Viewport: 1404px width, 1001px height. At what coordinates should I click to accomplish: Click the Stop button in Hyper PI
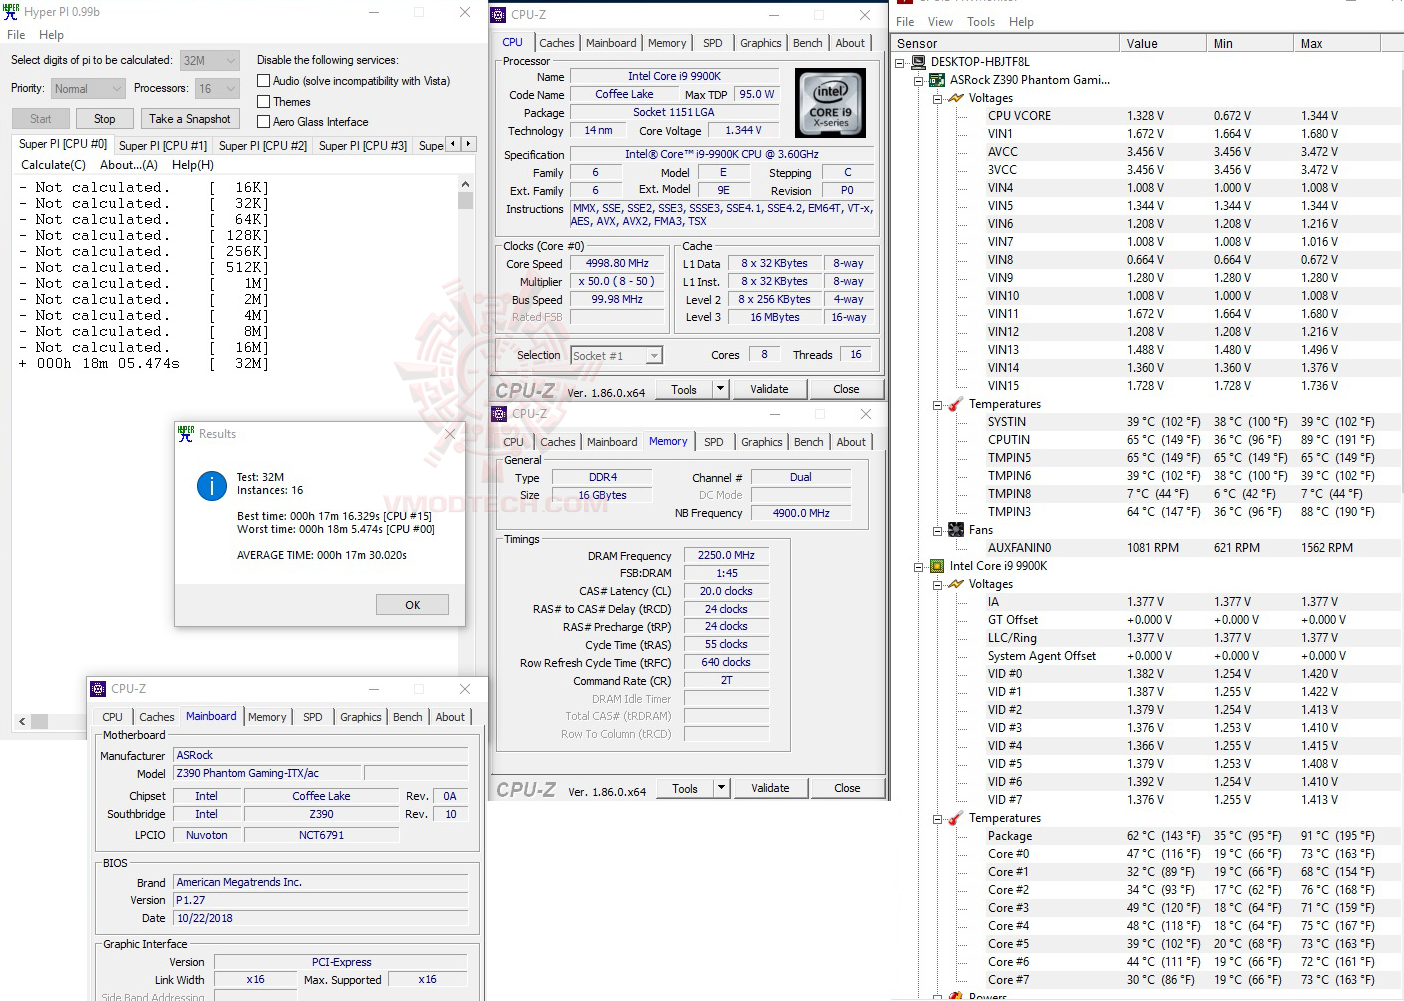105,119
